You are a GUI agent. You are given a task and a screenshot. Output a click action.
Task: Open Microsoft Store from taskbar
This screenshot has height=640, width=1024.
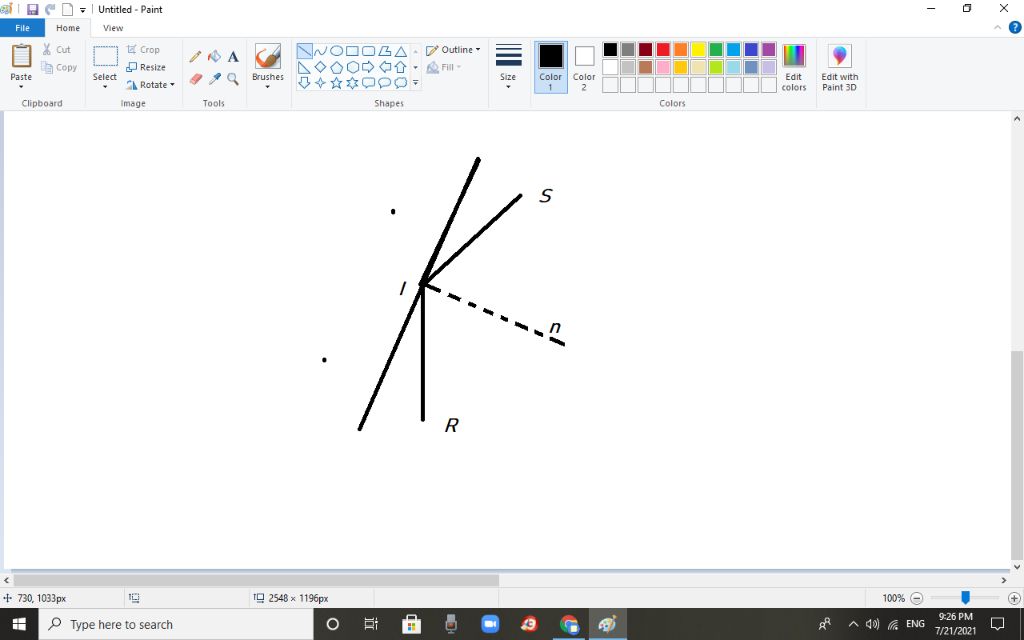[411, 624]
